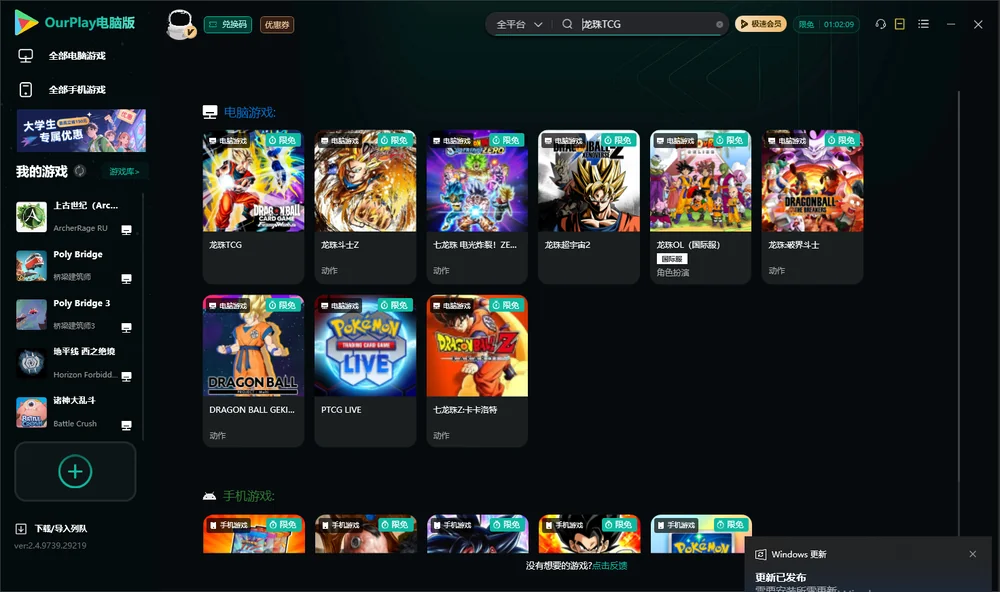This screenshot has height=592, width=1000.
Task: Select 全部手机游戏 in sidebar
Action: (77, 90)
